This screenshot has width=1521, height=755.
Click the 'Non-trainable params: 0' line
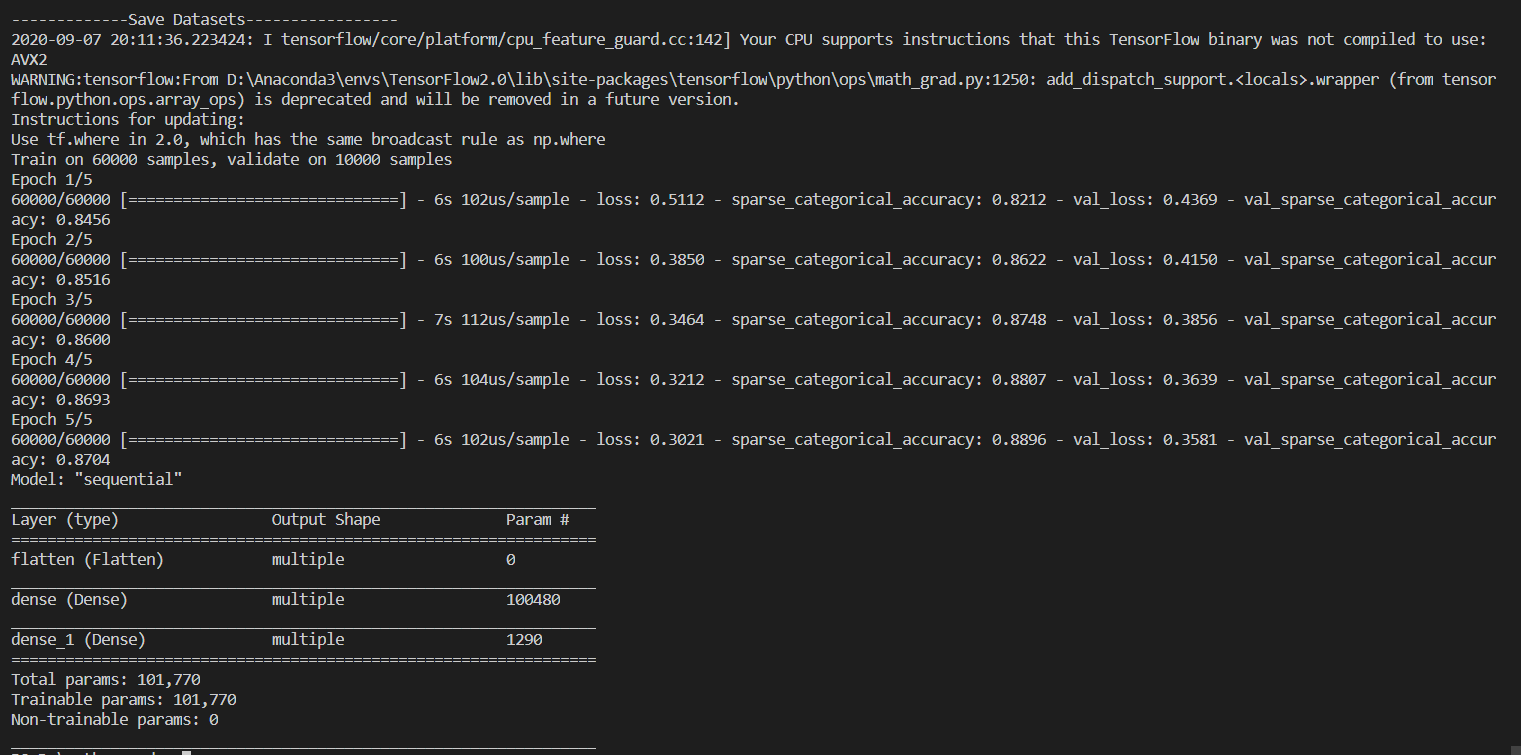coord(115,720)
